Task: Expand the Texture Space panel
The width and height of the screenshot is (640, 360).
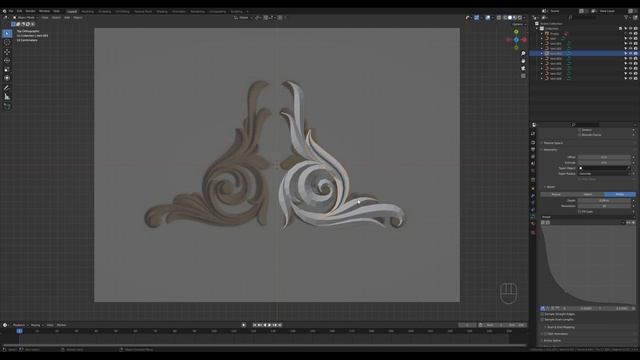Action: [553, 143]
